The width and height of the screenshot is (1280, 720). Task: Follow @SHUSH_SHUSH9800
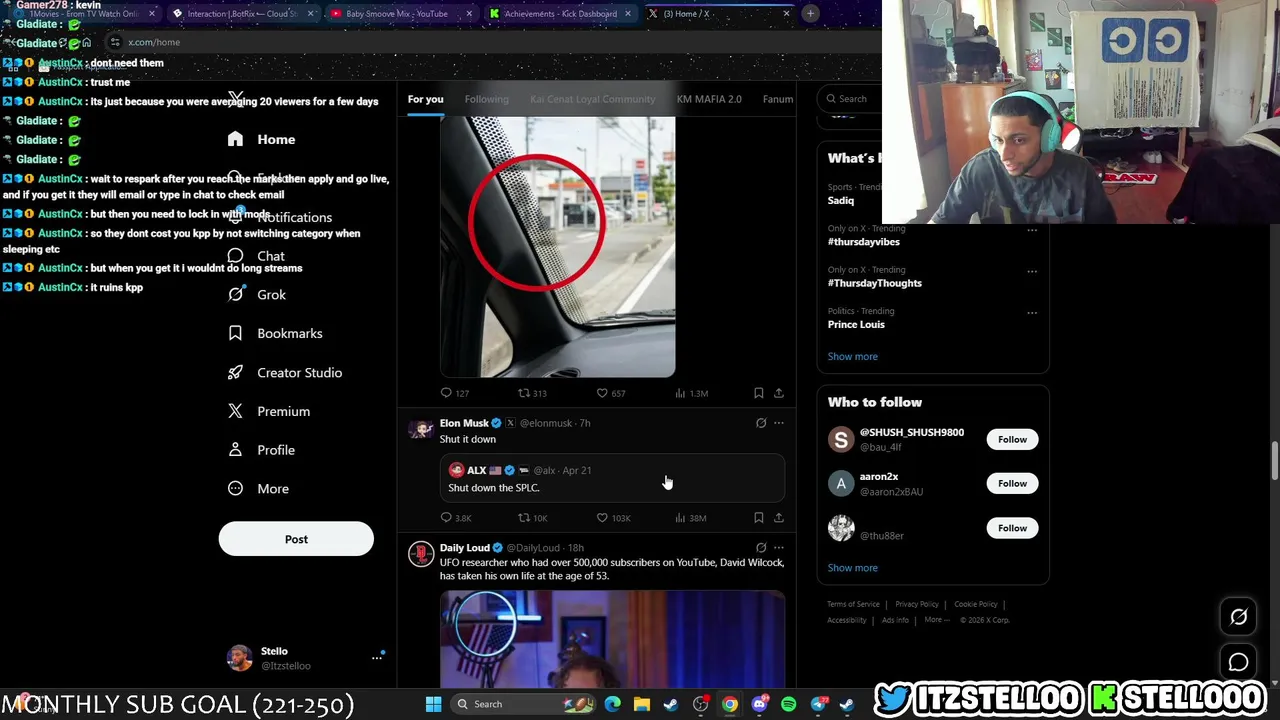[1012, 439]
